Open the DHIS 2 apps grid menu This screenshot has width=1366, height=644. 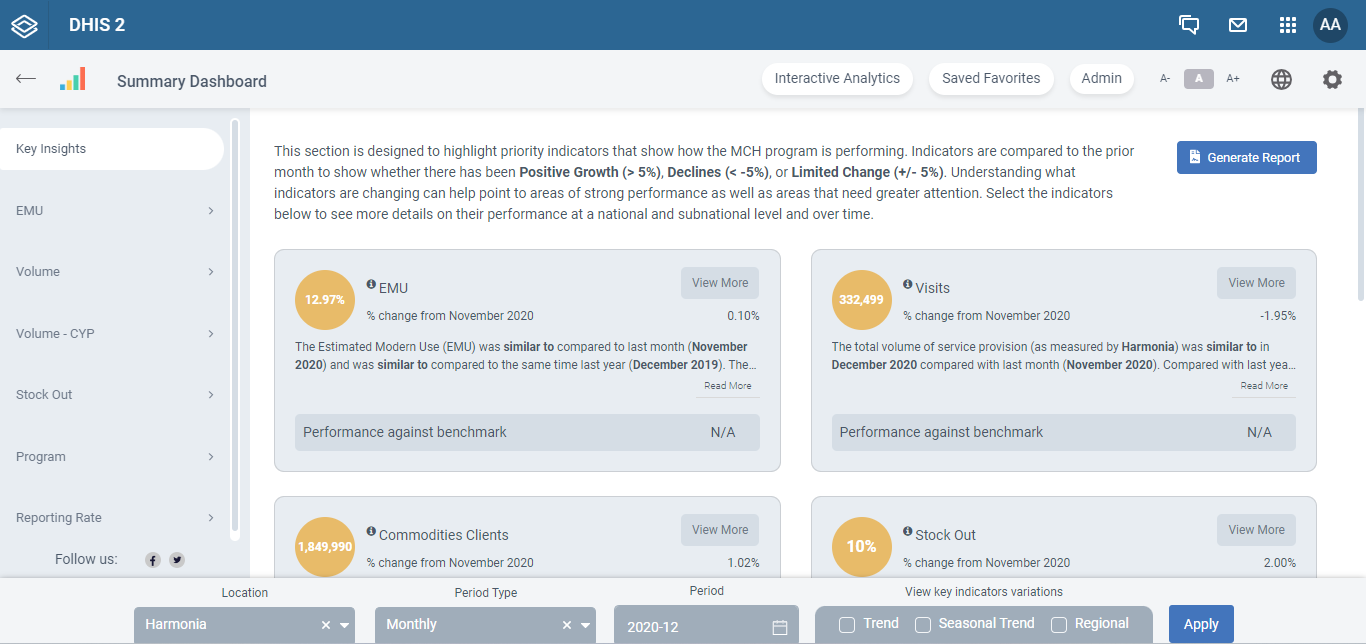click(1287, 25)
